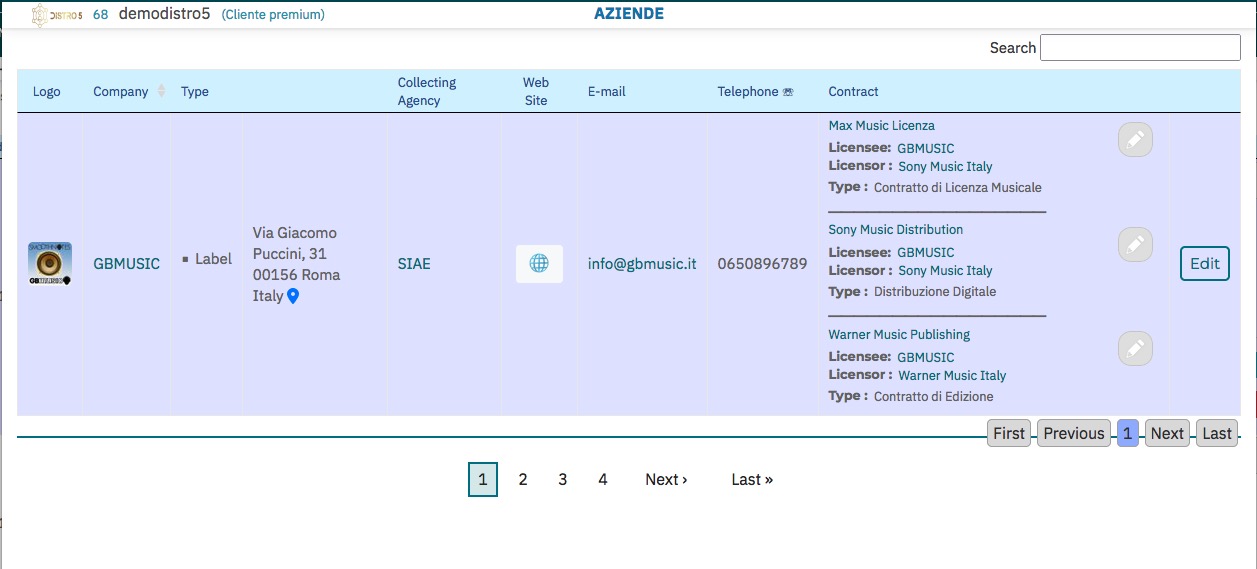Open the GBMUSIC company logo thumbnail
The image size is (1257, 569).
(49, 264)
